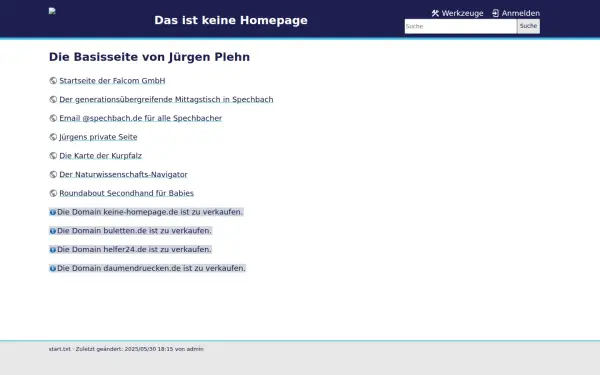This screenshot has height=375, width=600.
Task: Open the generationsübergreifende Mittagstisch in Spechbach link
Action: [166, 99]
